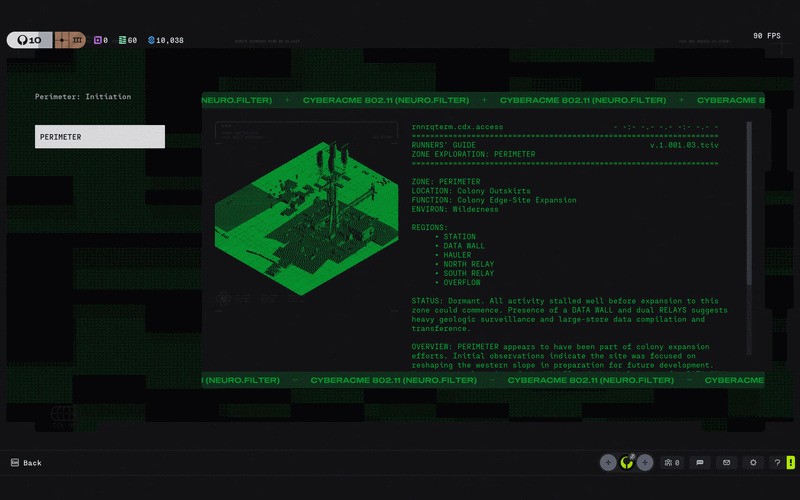Viewport: 800px width, 500px height.
Task: Click the yellow exclamation alert badge
Action: pos(791,463)
